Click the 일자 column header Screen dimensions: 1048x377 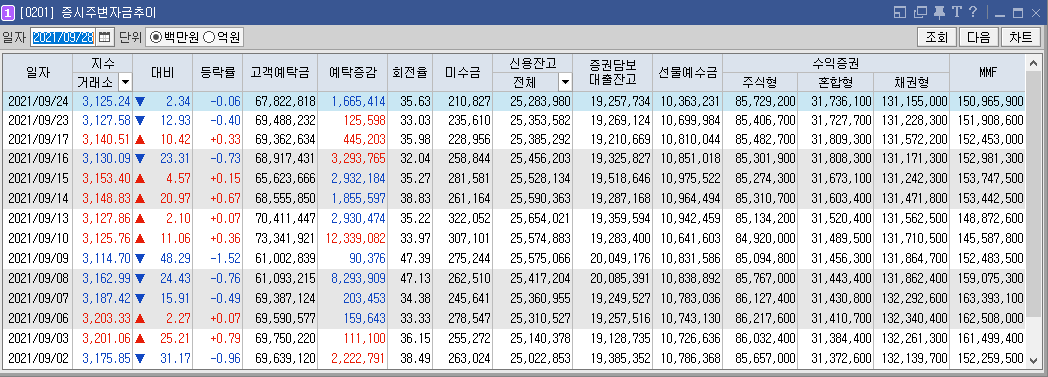[37, 72]
